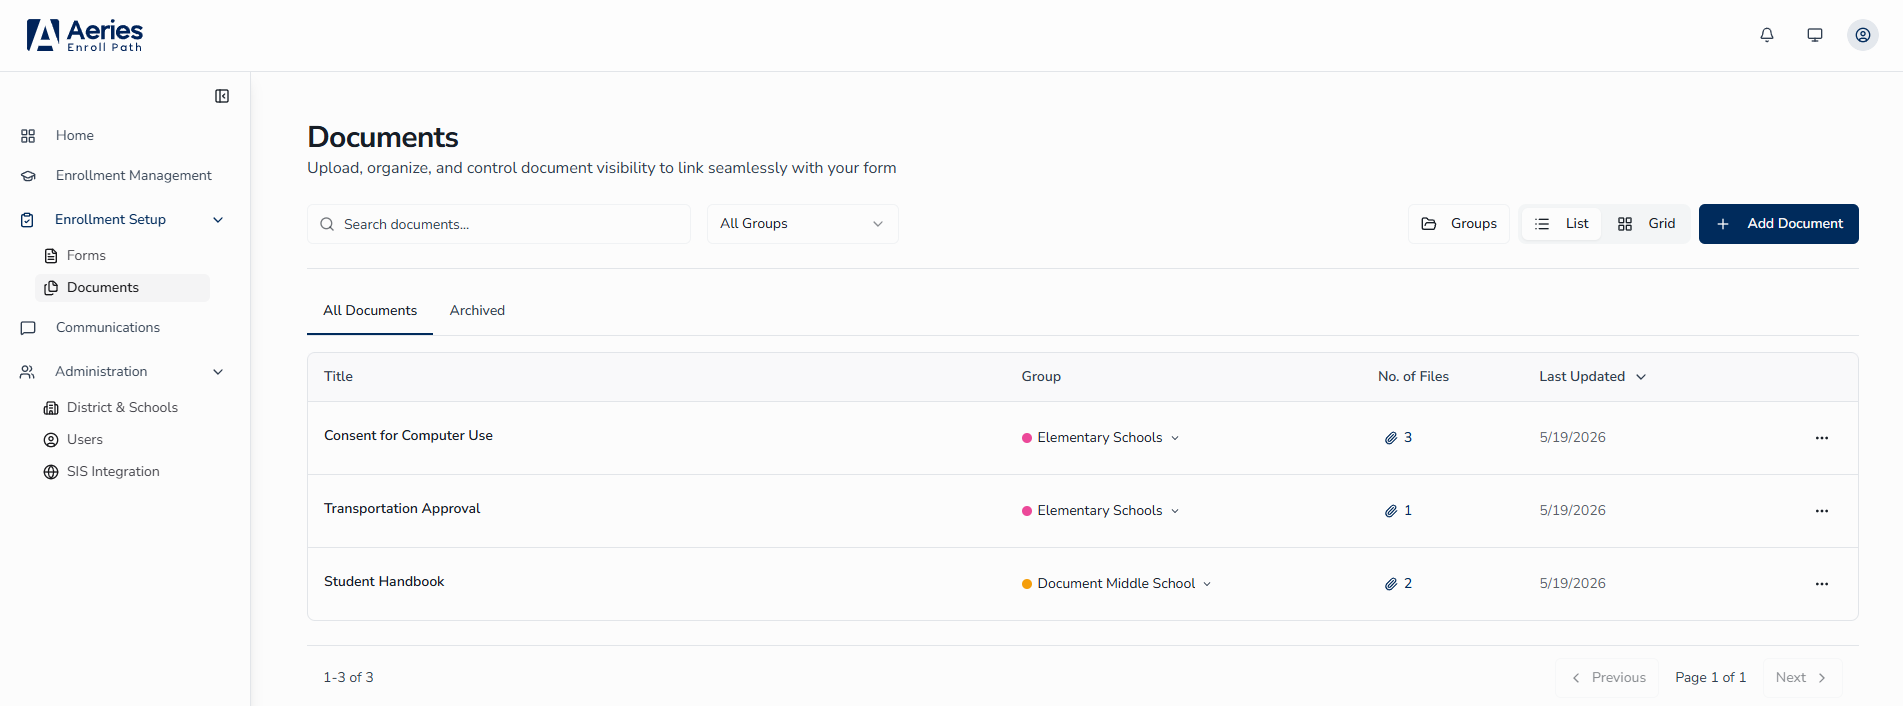The width and height of the screenshot is (1903, 706).
Task: Switch to Grid view
Action: (1646, 224)
